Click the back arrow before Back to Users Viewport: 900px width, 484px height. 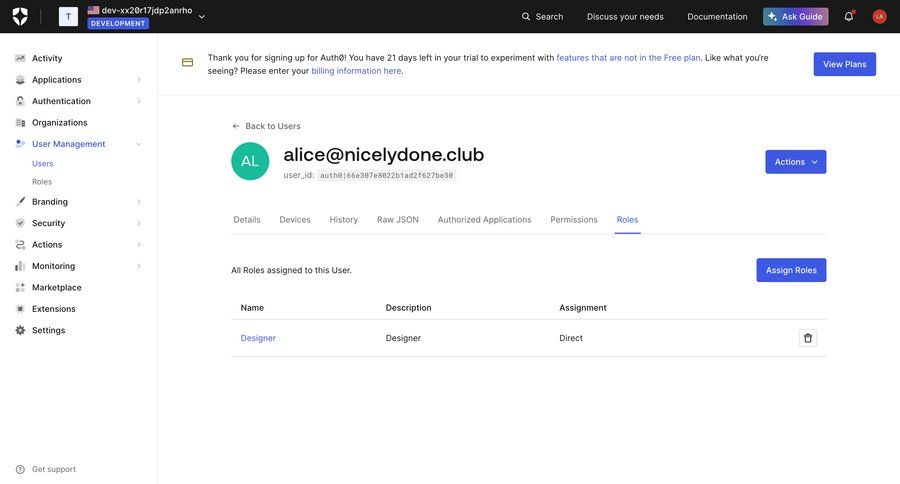coord(235,126)
